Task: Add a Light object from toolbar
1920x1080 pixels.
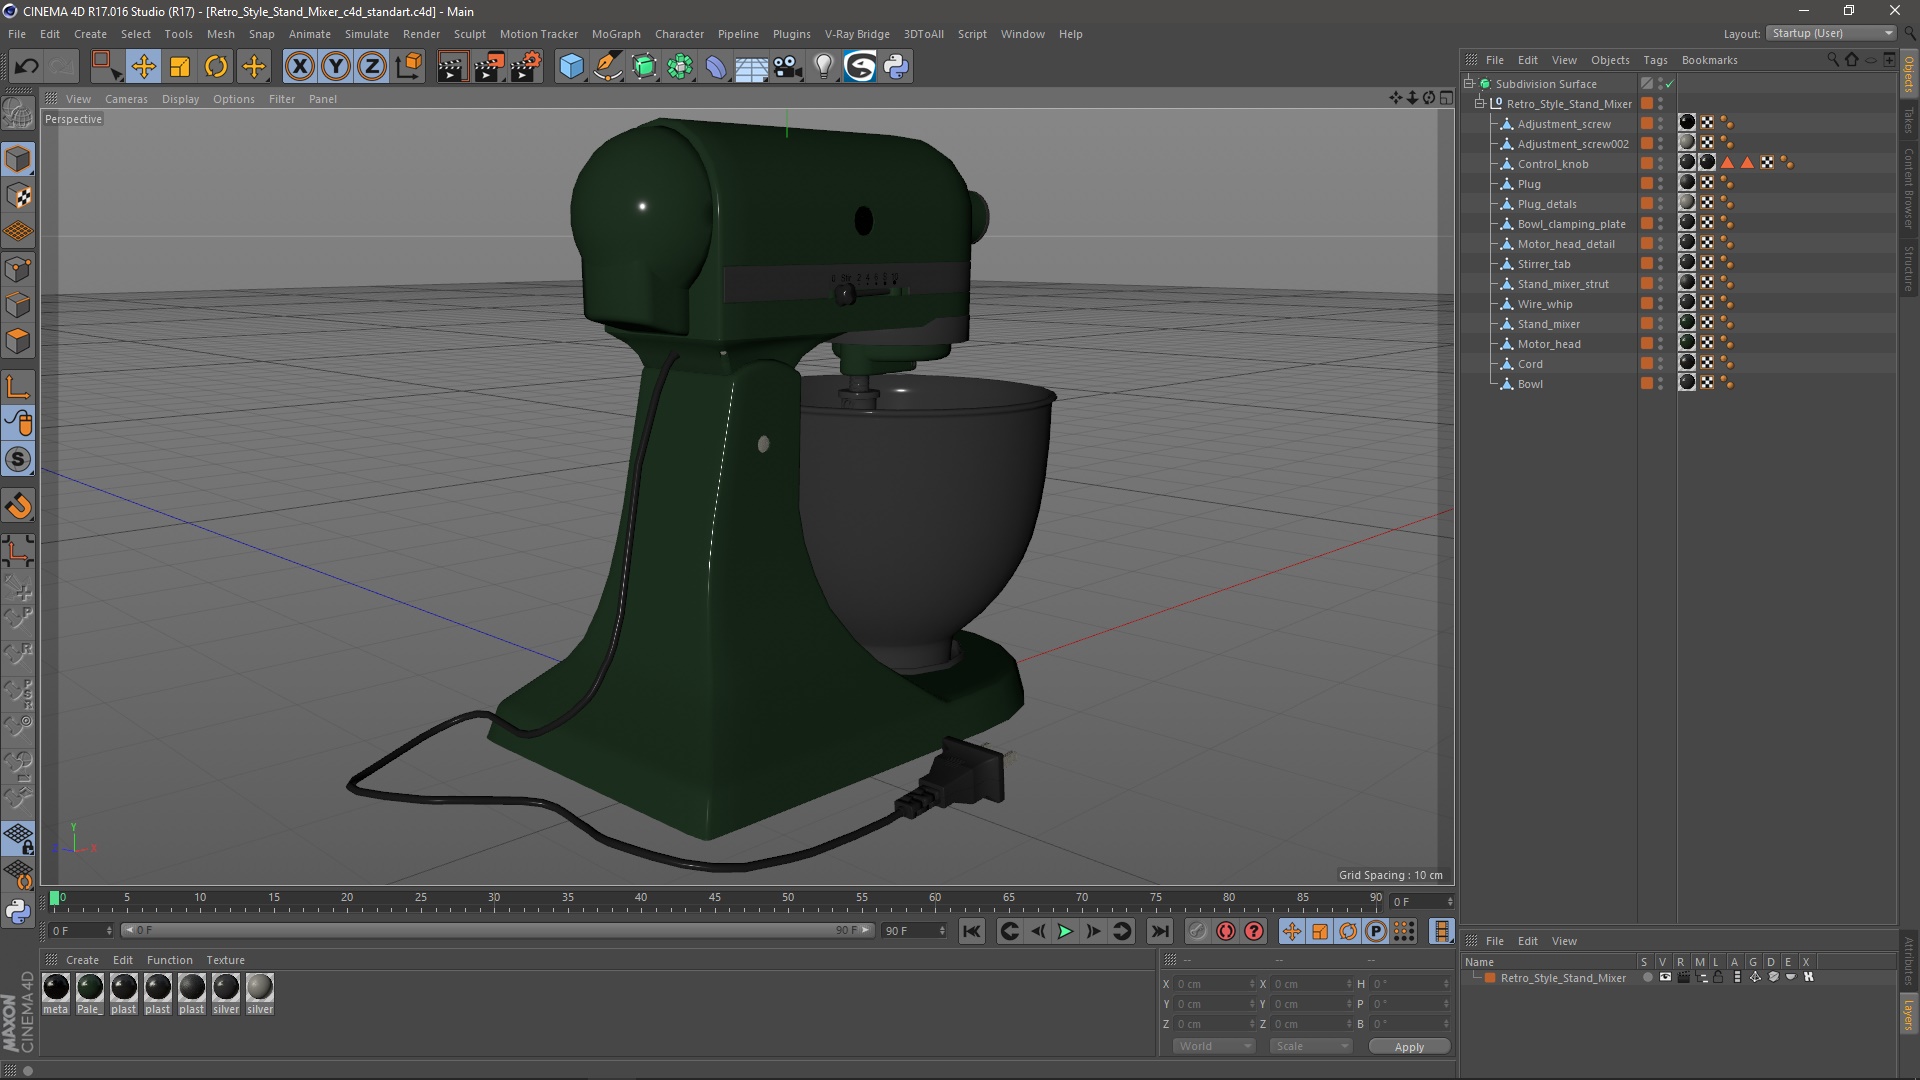Action: coord(824,67)
